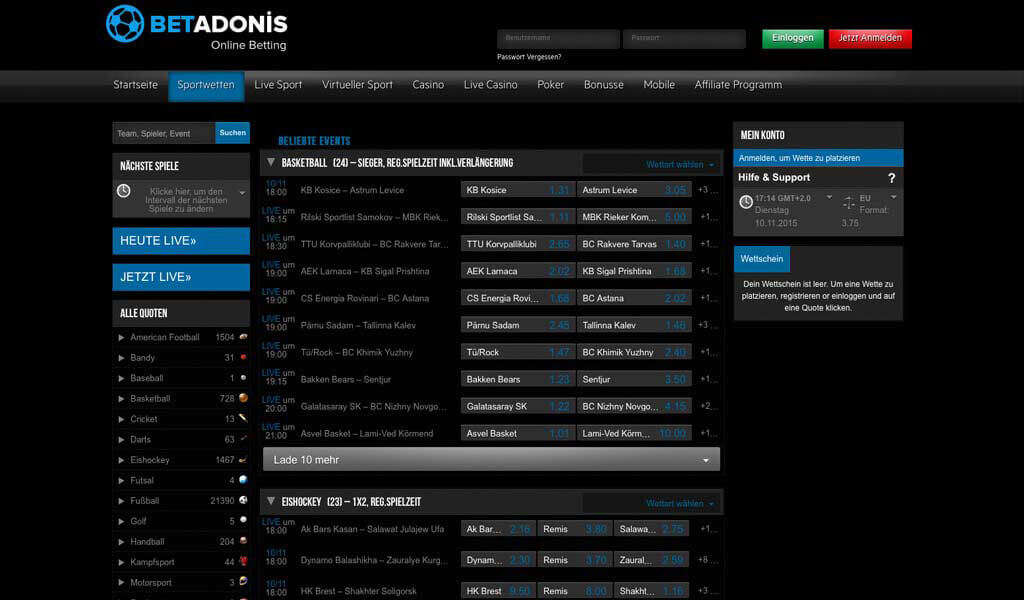
Task: Collapse the Basketball events section triangle
Action: coord(270,162)
